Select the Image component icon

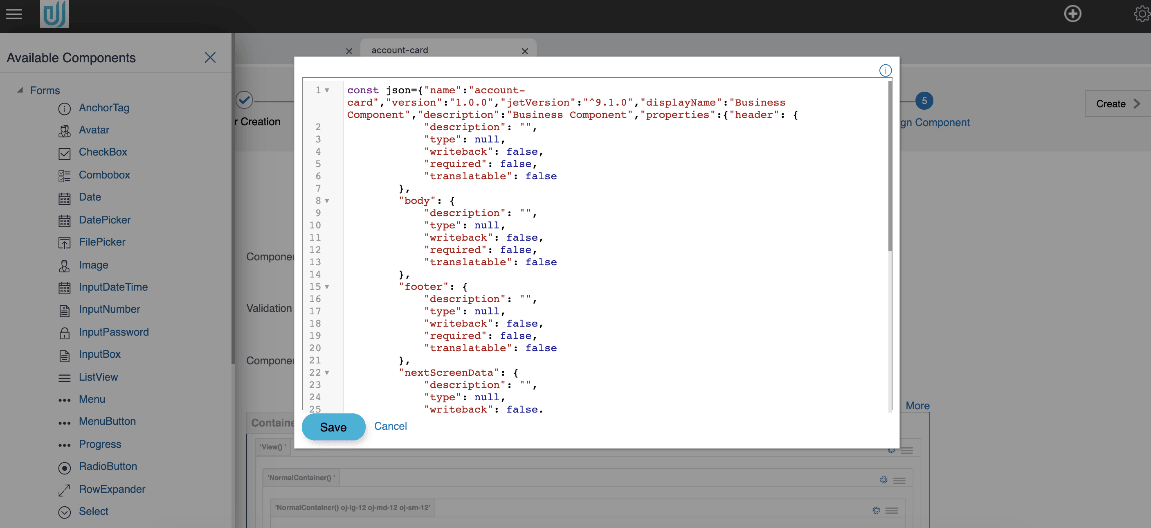[x=64, y=265]
